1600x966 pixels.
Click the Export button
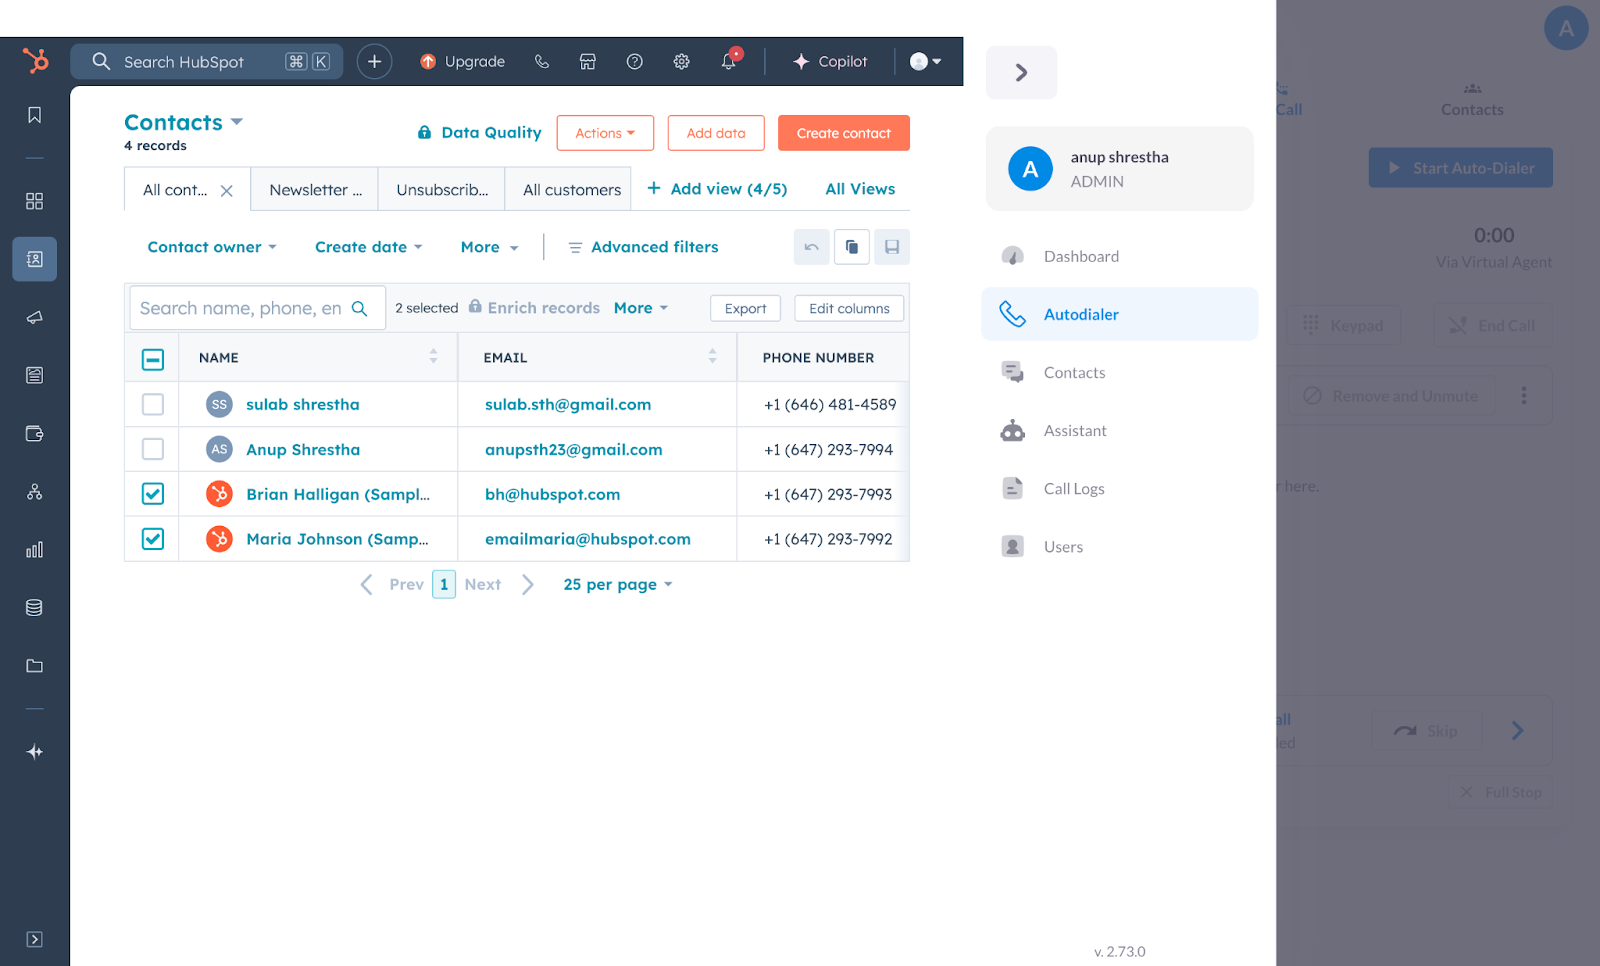[x=745, y=308]
